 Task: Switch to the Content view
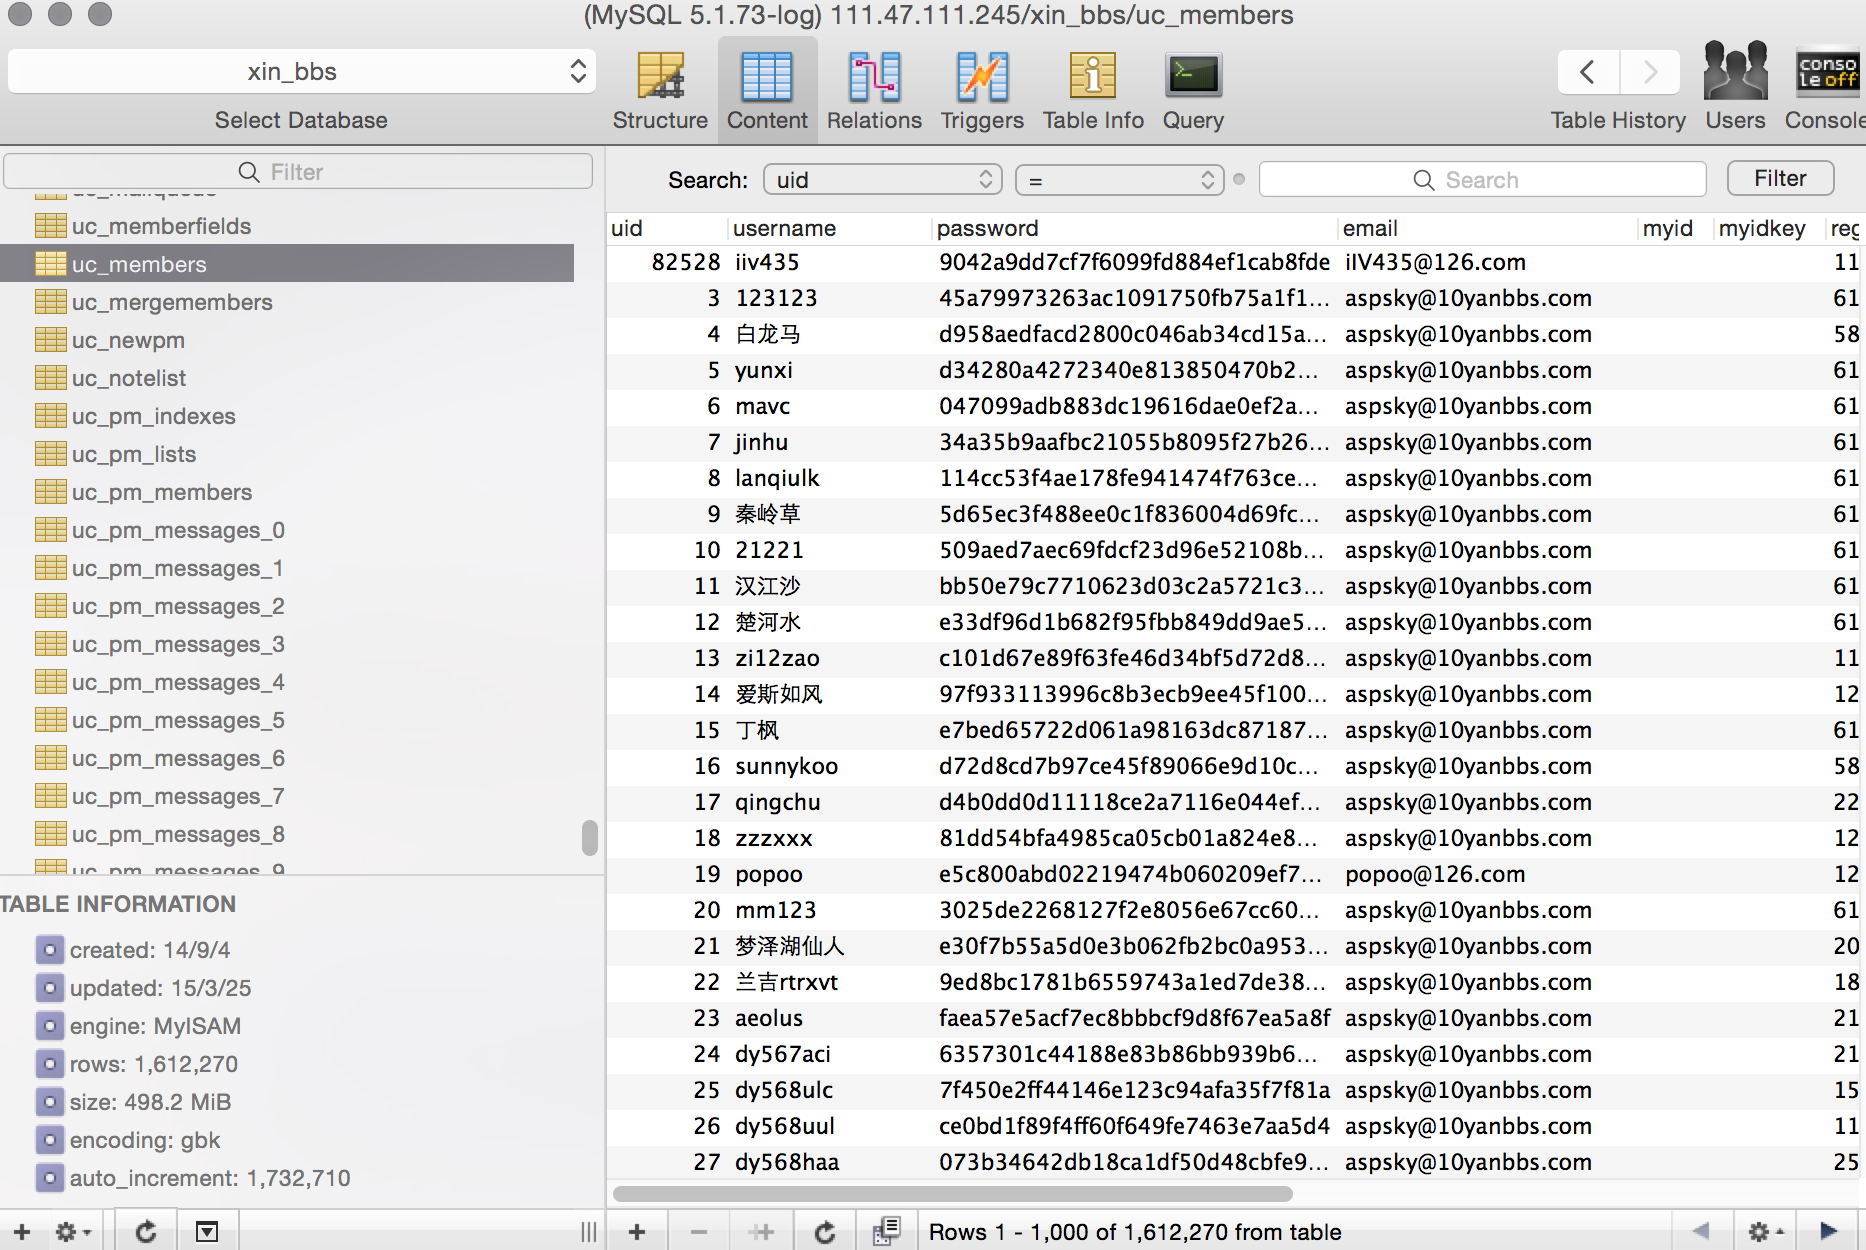(x=767, y=90)
